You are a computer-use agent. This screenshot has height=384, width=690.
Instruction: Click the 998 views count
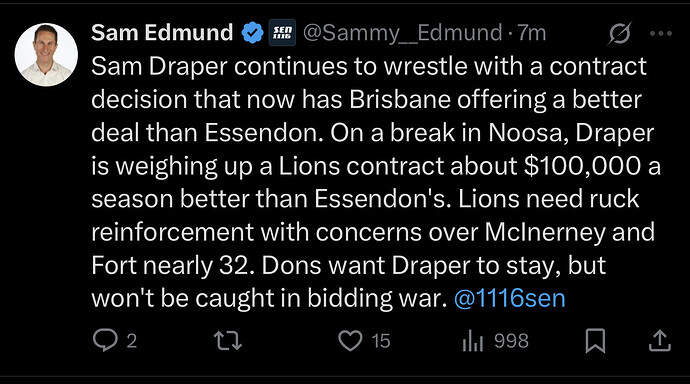511,340
